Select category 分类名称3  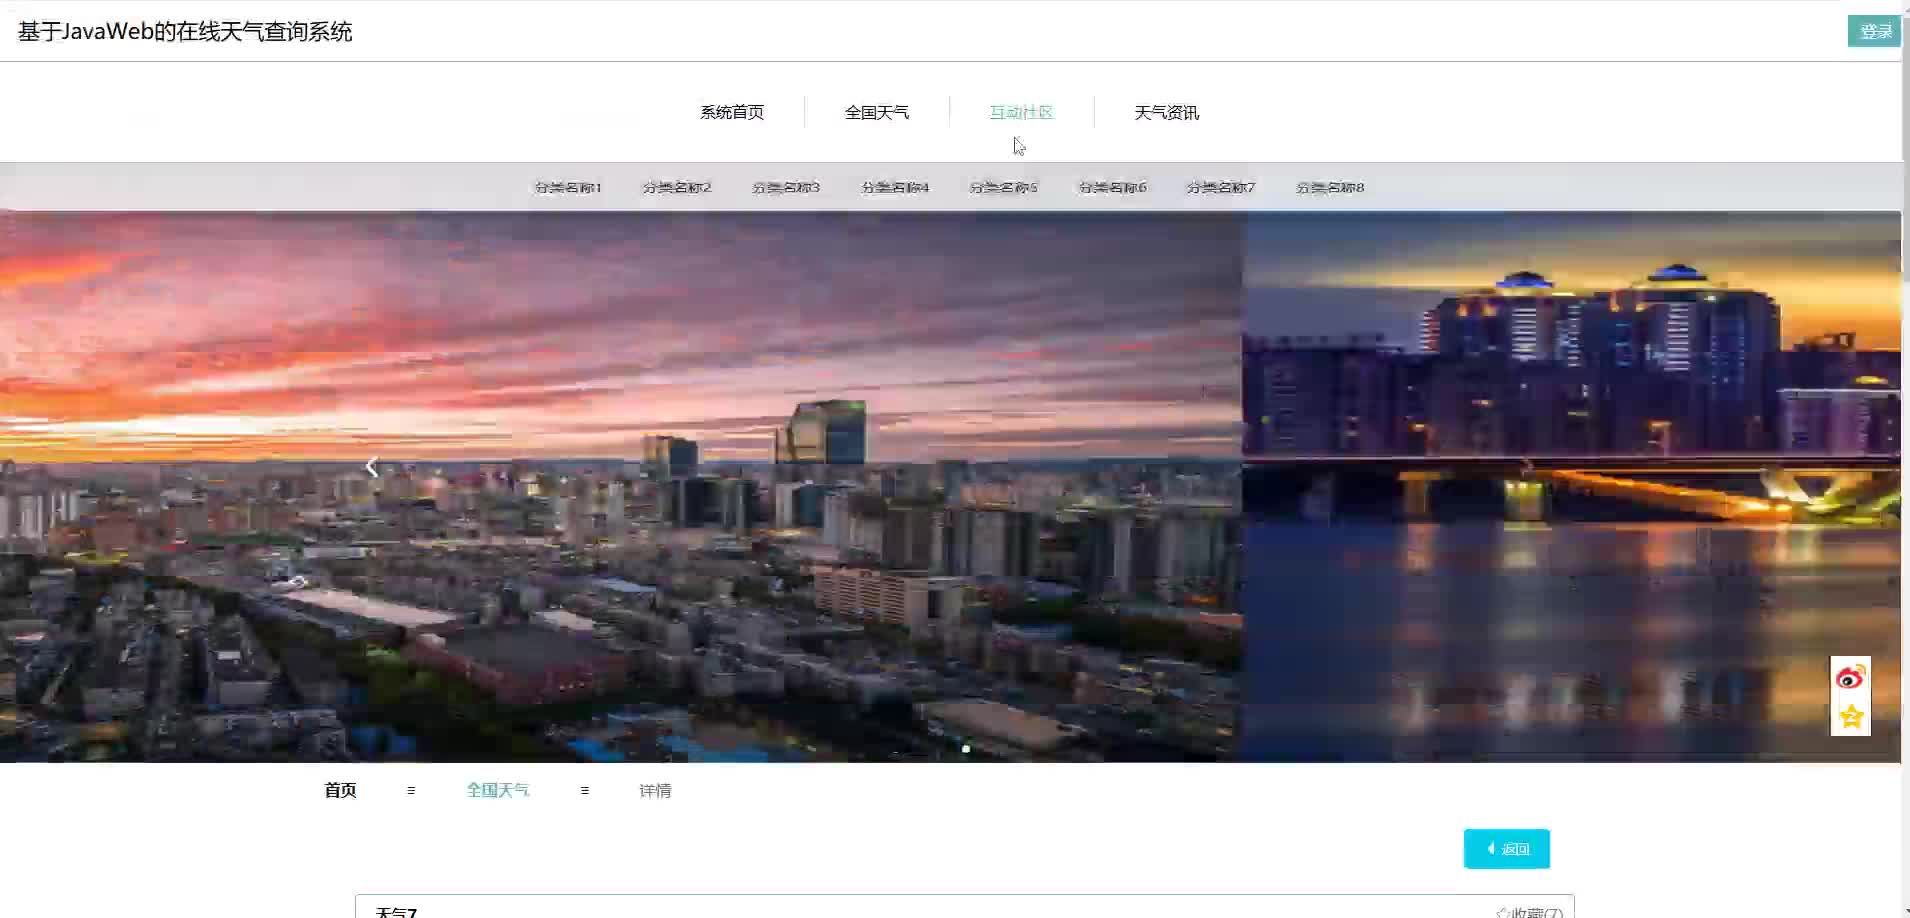tap(786, 187)
